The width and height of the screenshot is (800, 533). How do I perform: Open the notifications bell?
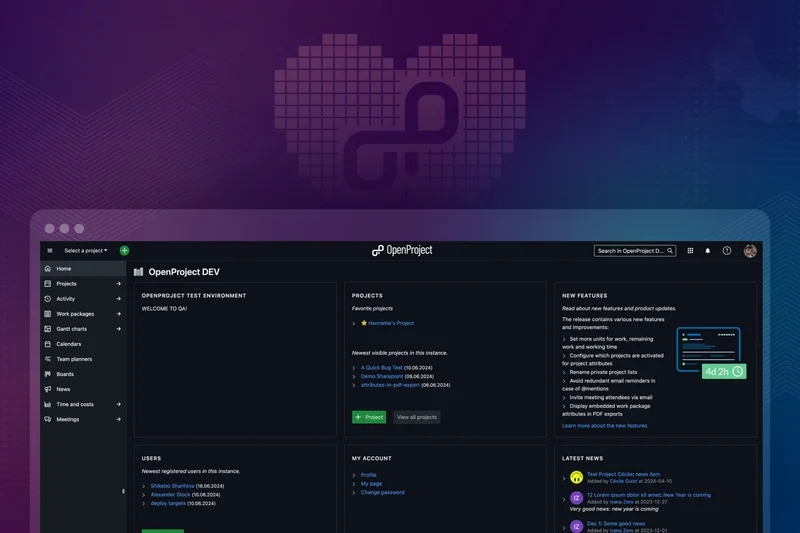(x=708, y=251)
